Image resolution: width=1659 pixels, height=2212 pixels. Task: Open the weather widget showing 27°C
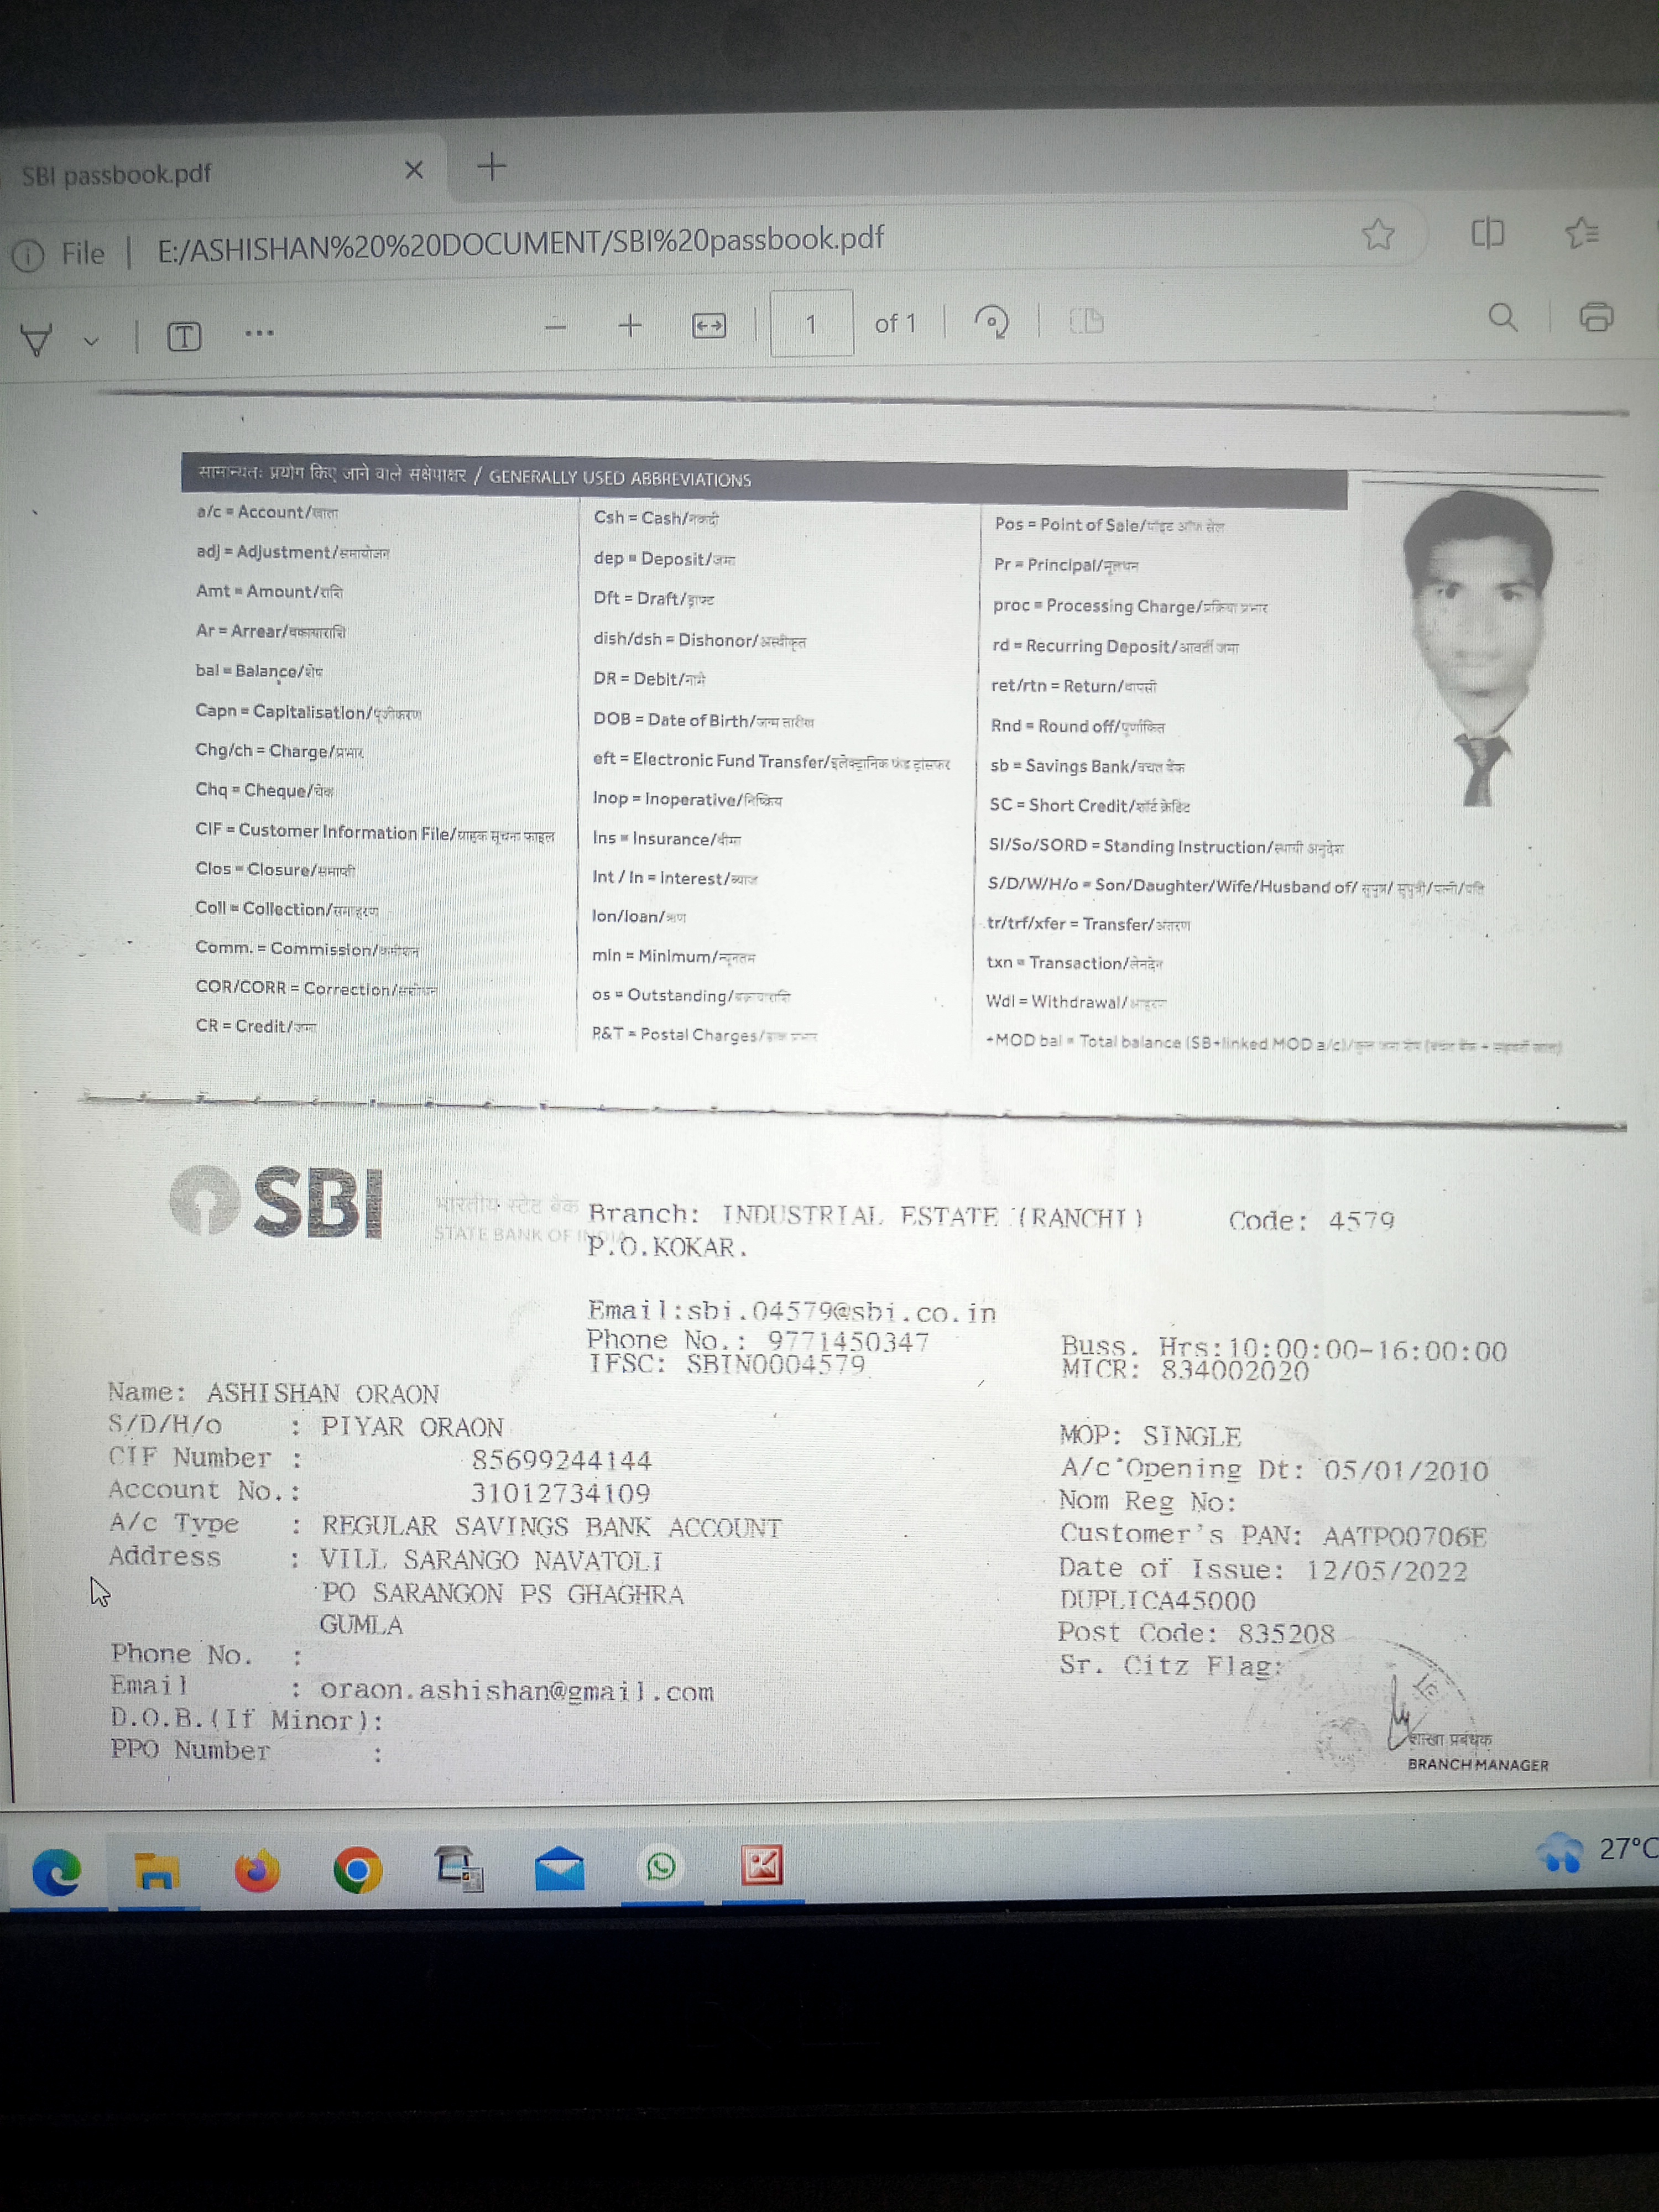click(x=1597, y=1850)
